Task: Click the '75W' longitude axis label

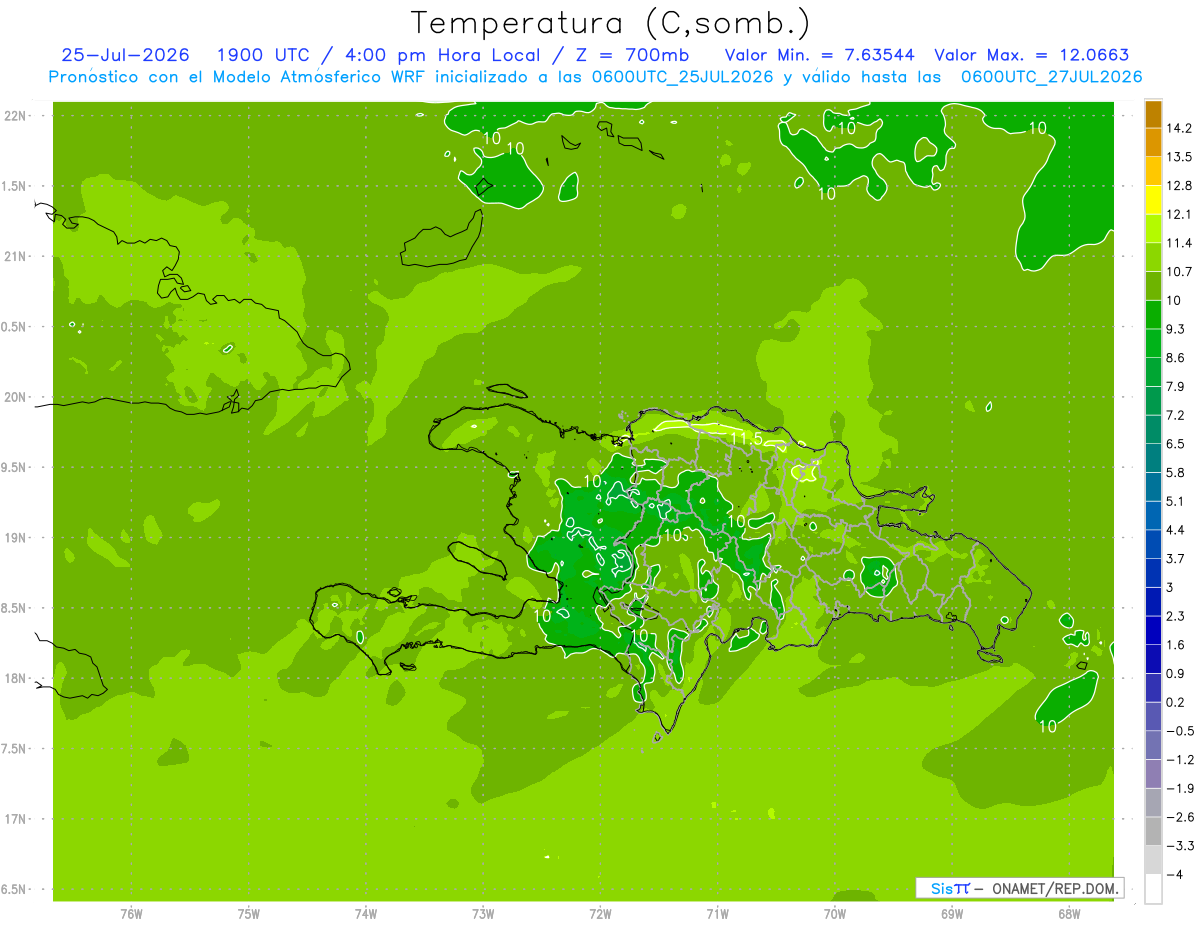Action: pos(249,913)
